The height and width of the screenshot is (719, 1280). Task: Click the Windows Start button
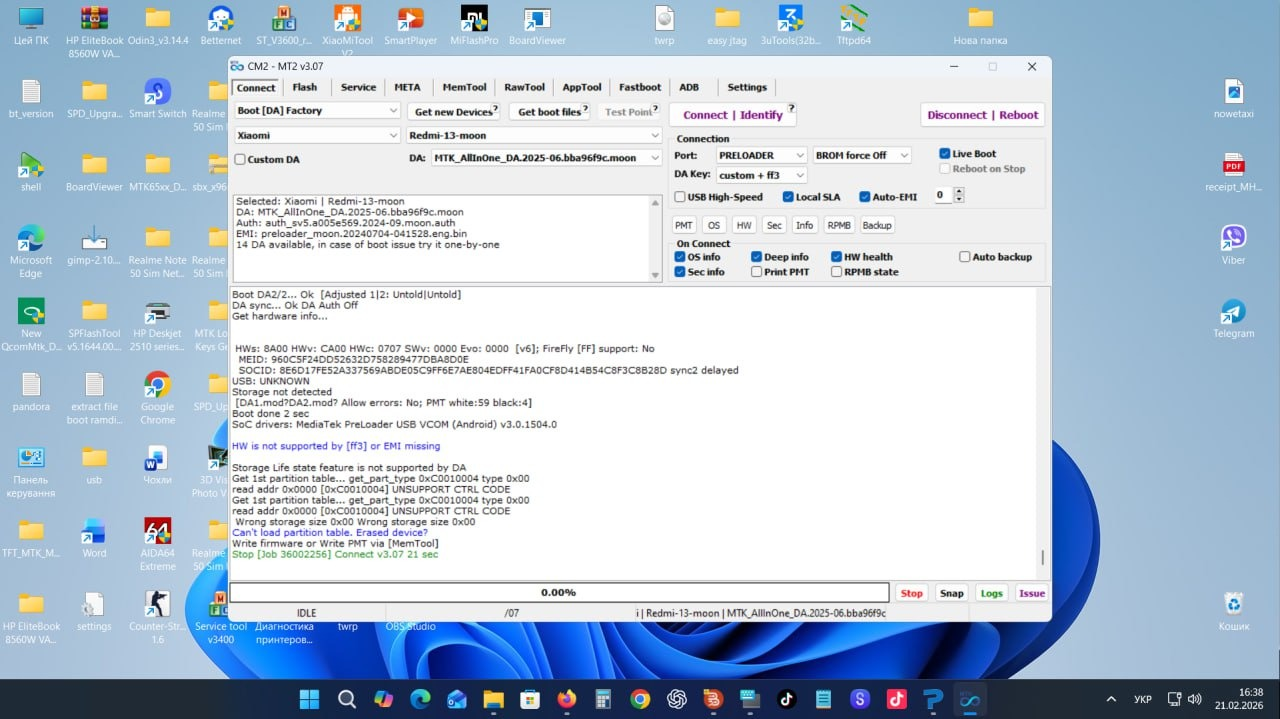[309, 699]
